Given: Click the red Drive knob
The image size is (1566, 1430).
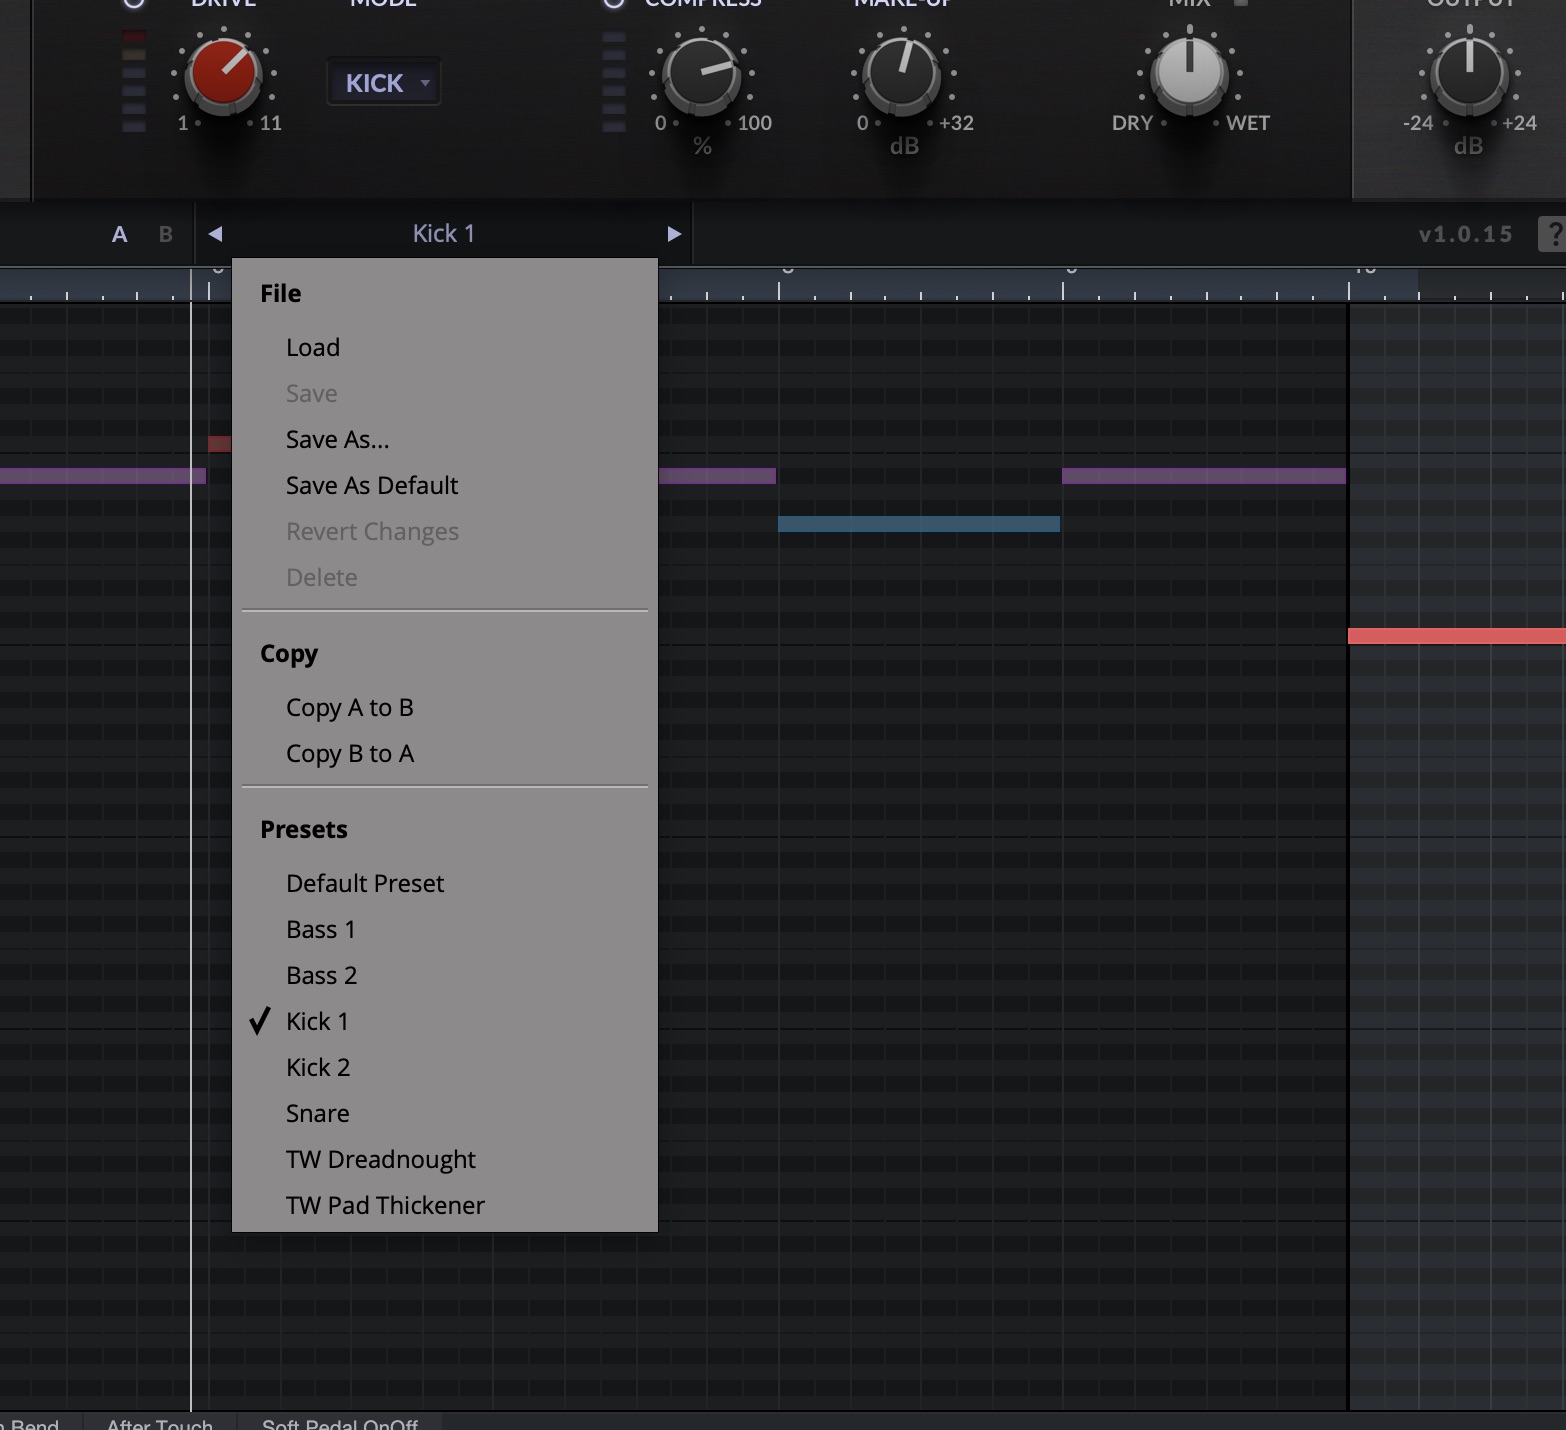Looking at the screenshot, I should [x=223, y=74].
